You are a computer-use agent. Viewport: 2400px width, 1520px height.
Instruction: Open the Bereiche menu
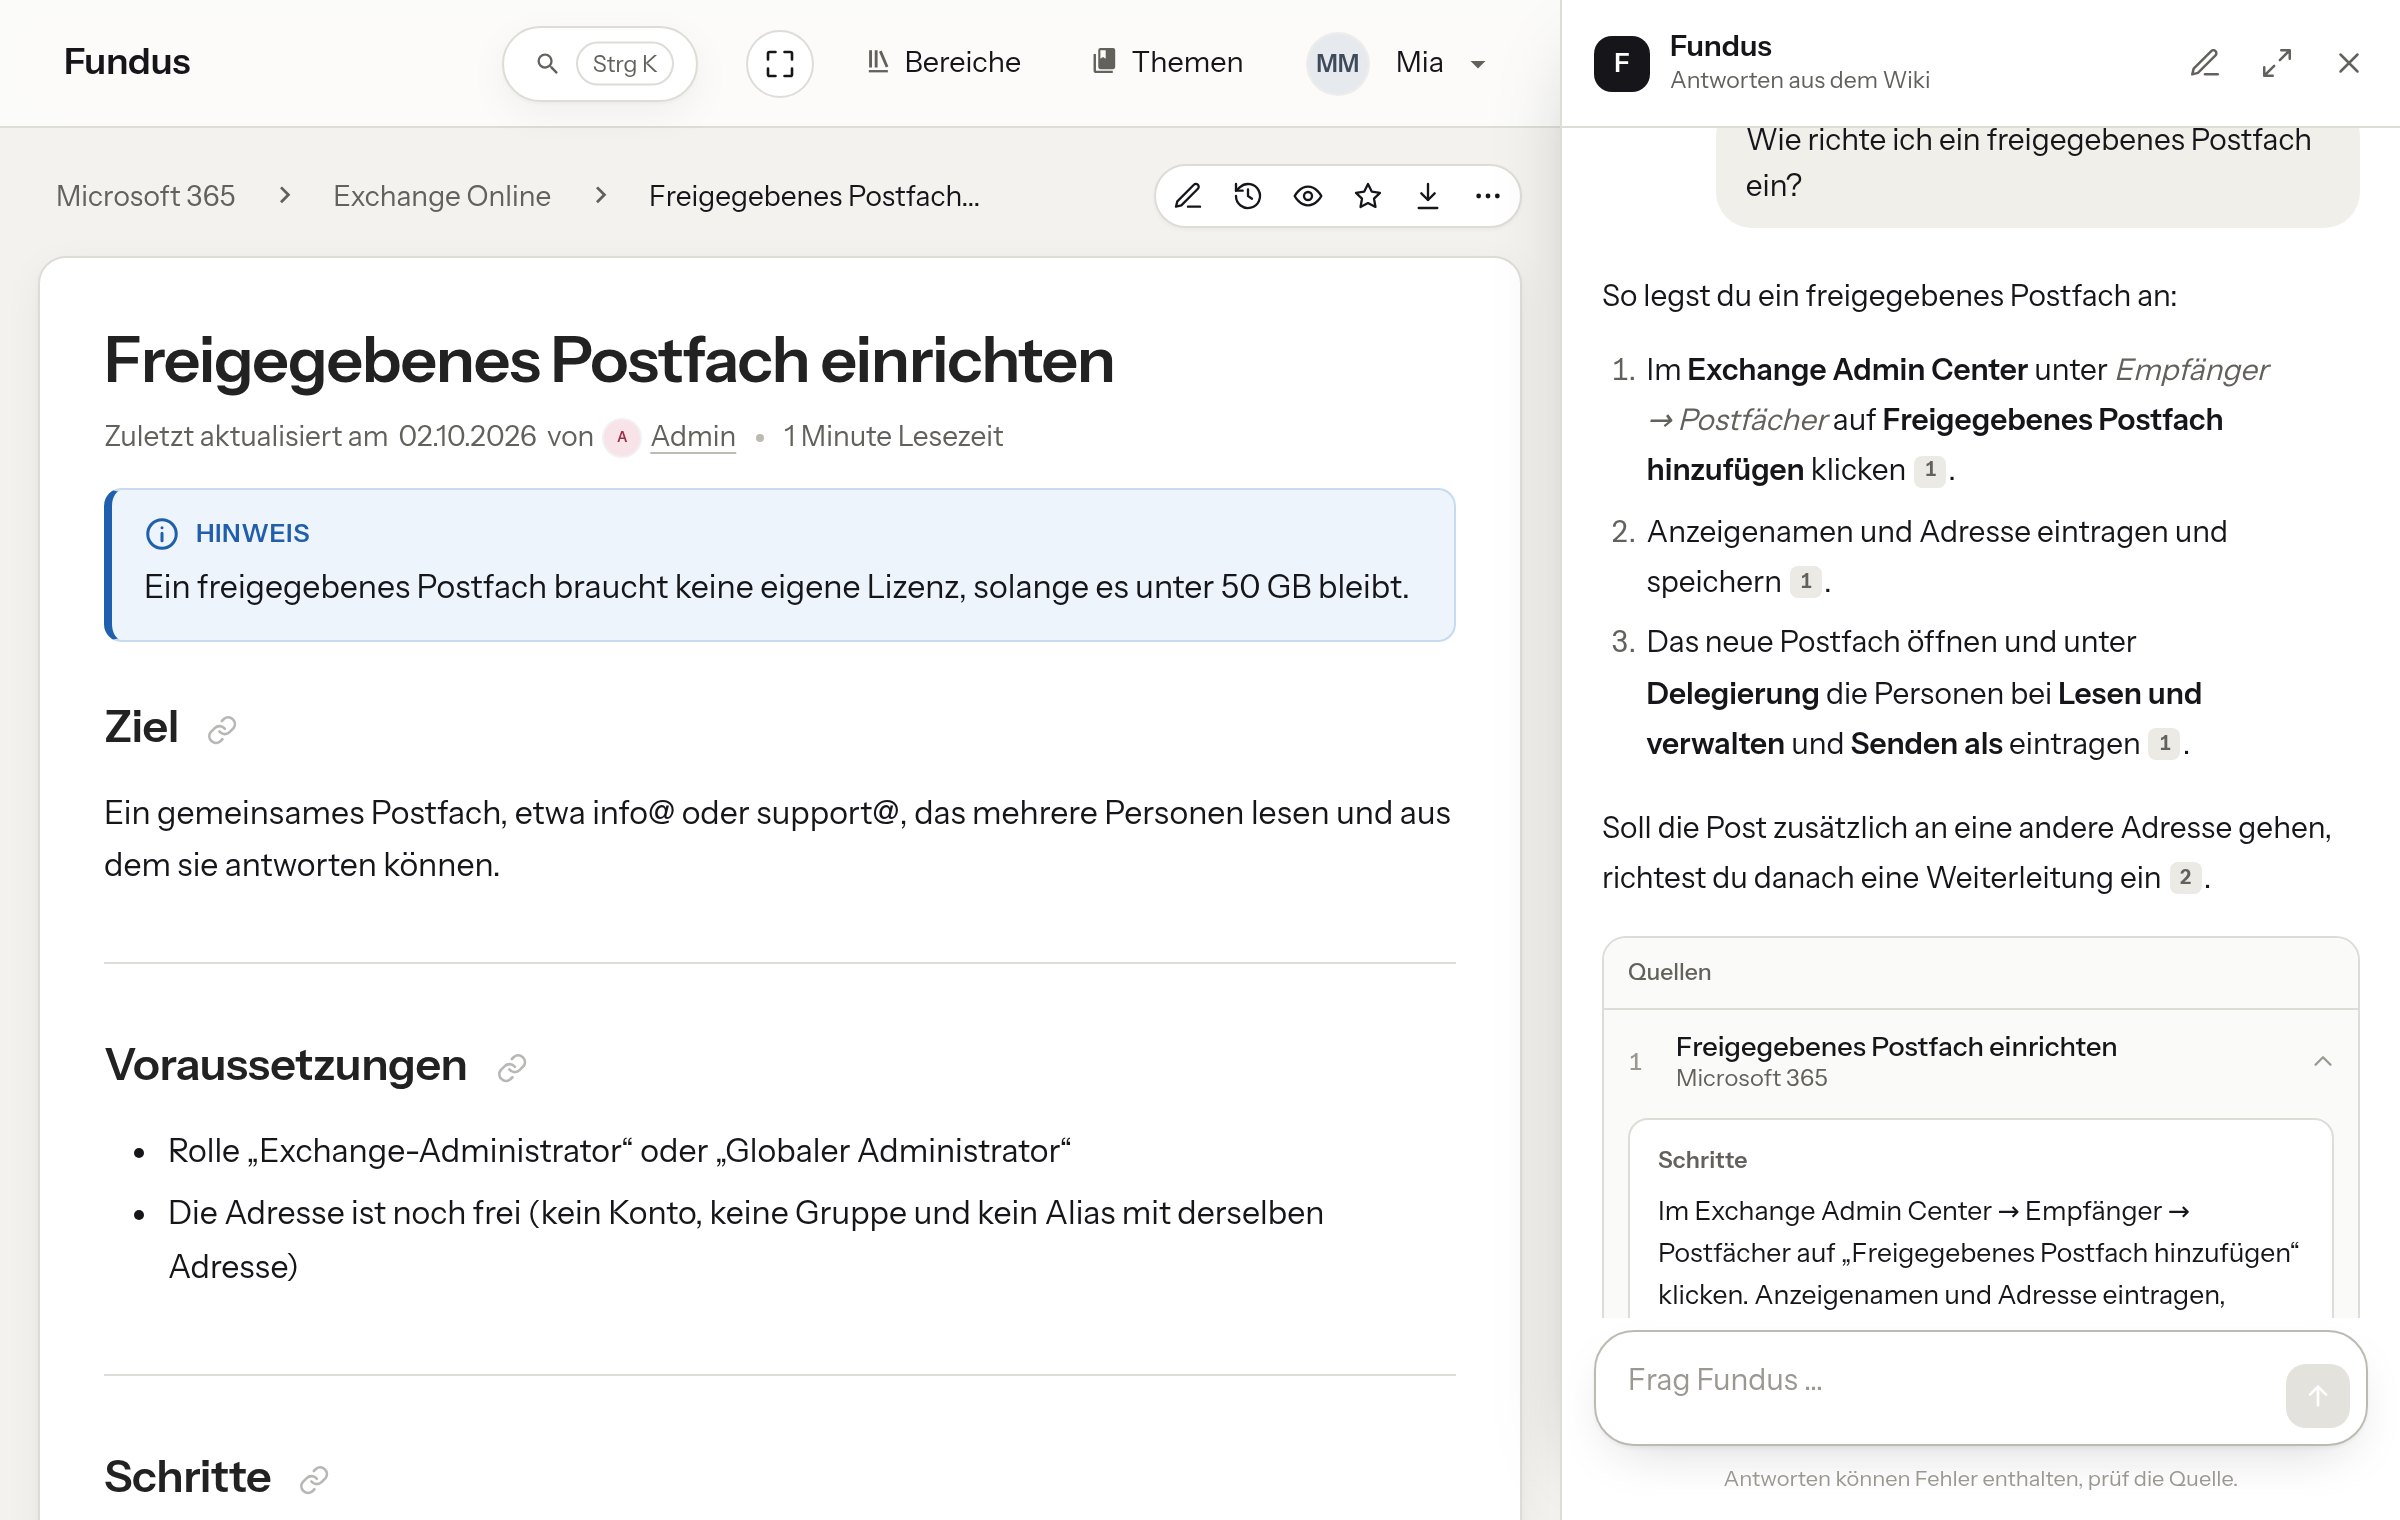[943, 63]
